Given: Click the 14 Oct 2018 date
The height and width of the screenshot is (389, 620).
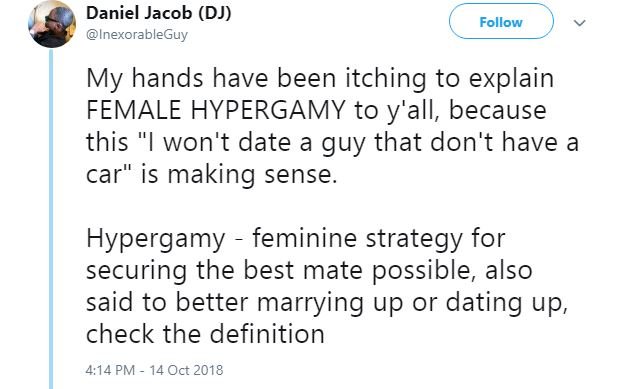Looking at the screenshot, I should (x=186, y=370).
